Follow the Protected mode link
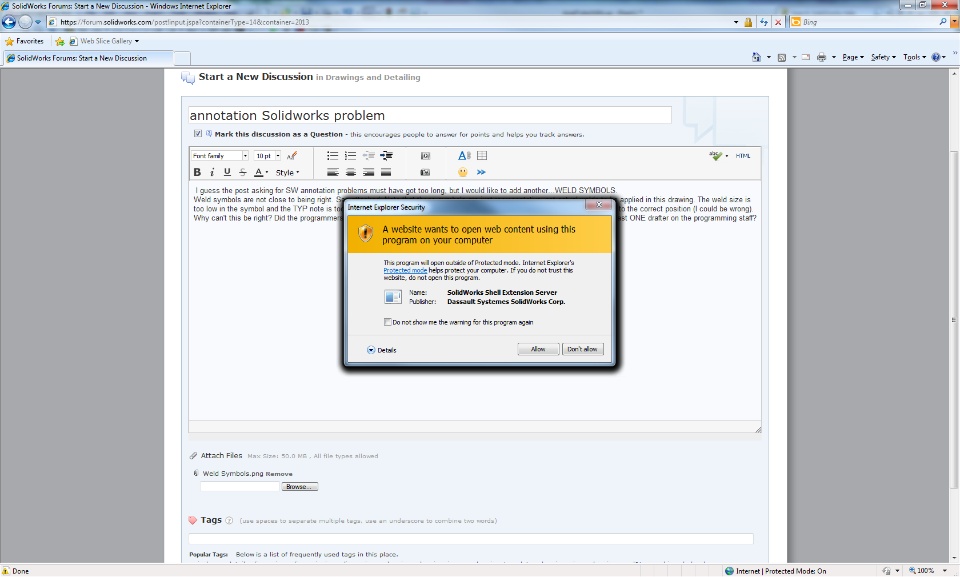Image resolution: width=960 pixels, height=577 pixels. point(405,270)
